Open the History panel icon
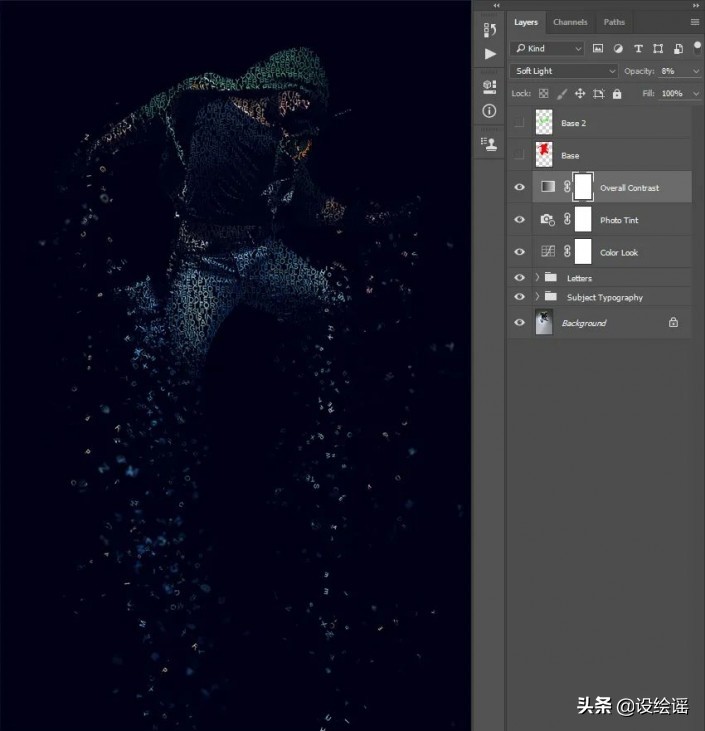The image size is (705, 731). 489,30
